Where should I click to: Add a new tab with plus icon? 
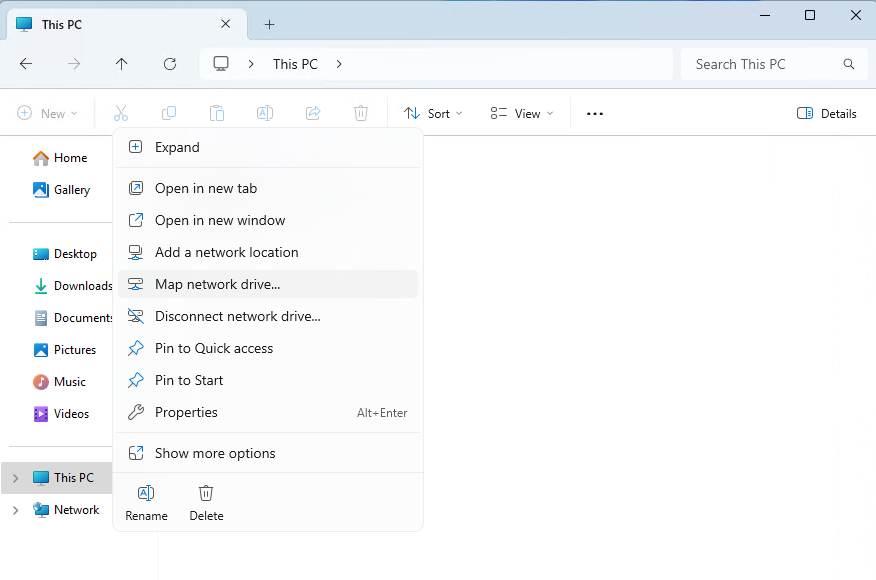(x=269, y=25)
